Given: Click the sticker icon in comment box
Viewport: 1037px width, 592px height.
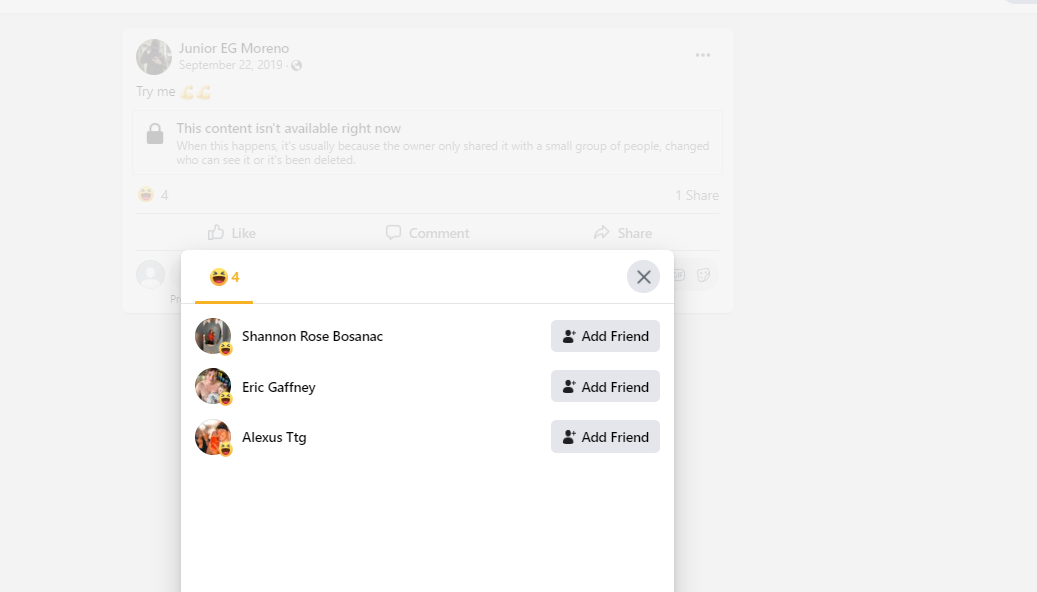Looking at the screenshot, I should 703,275.
